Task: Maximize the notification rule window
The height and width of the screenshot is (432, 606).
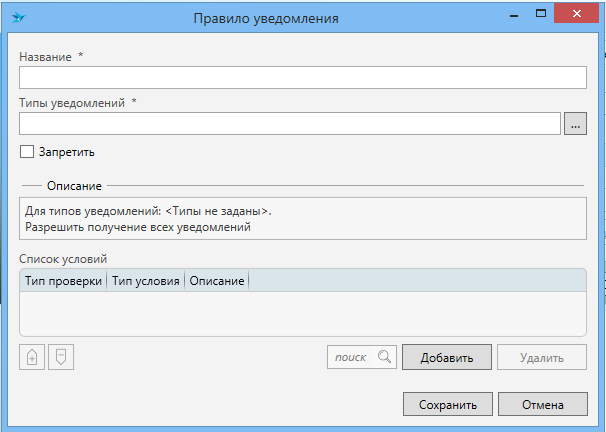Action: 538,14
